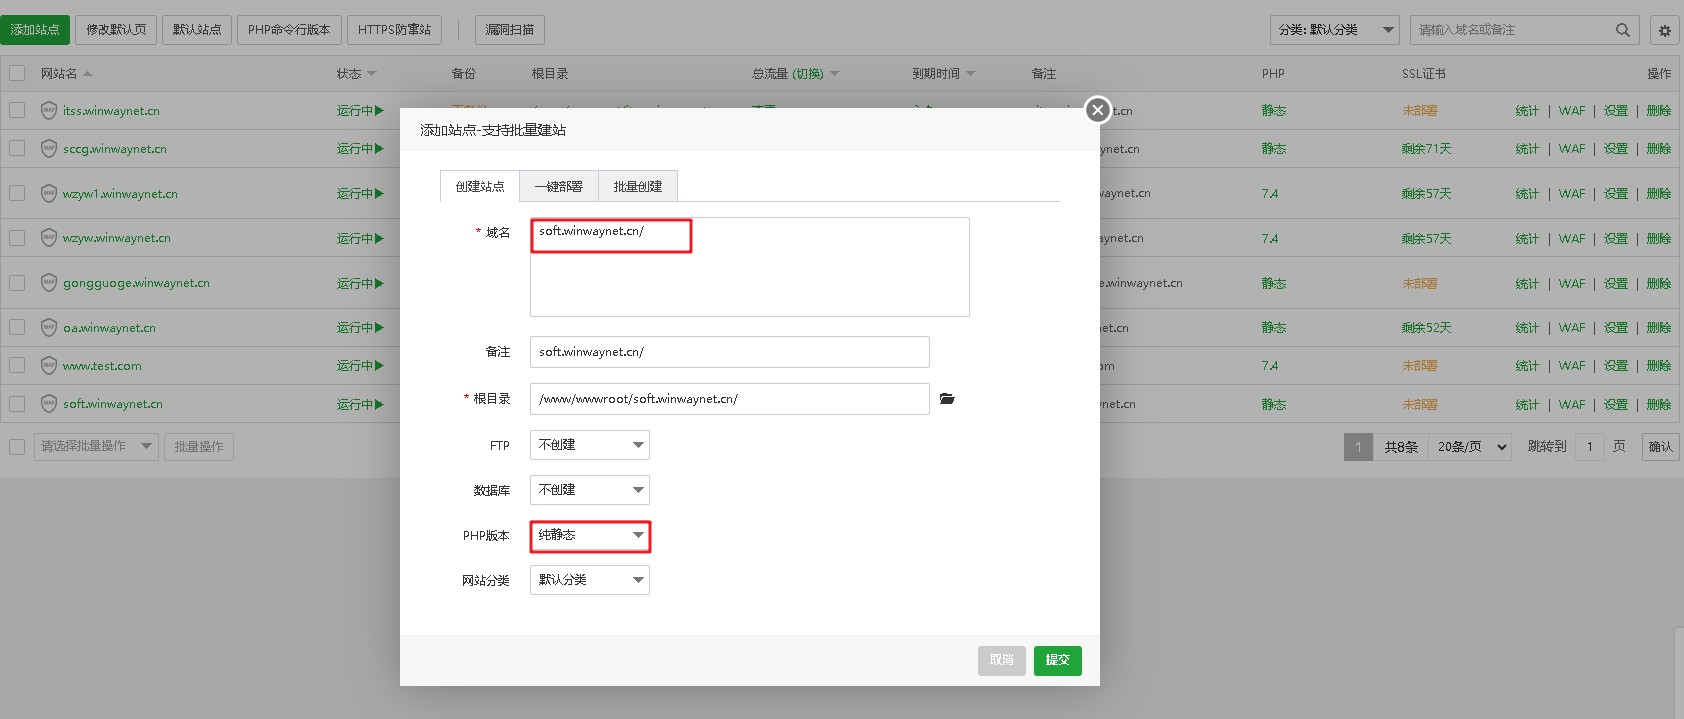Open the 20条/页 page size dropdown
The image size is (1684, 719).
(x=1471, y=447)
